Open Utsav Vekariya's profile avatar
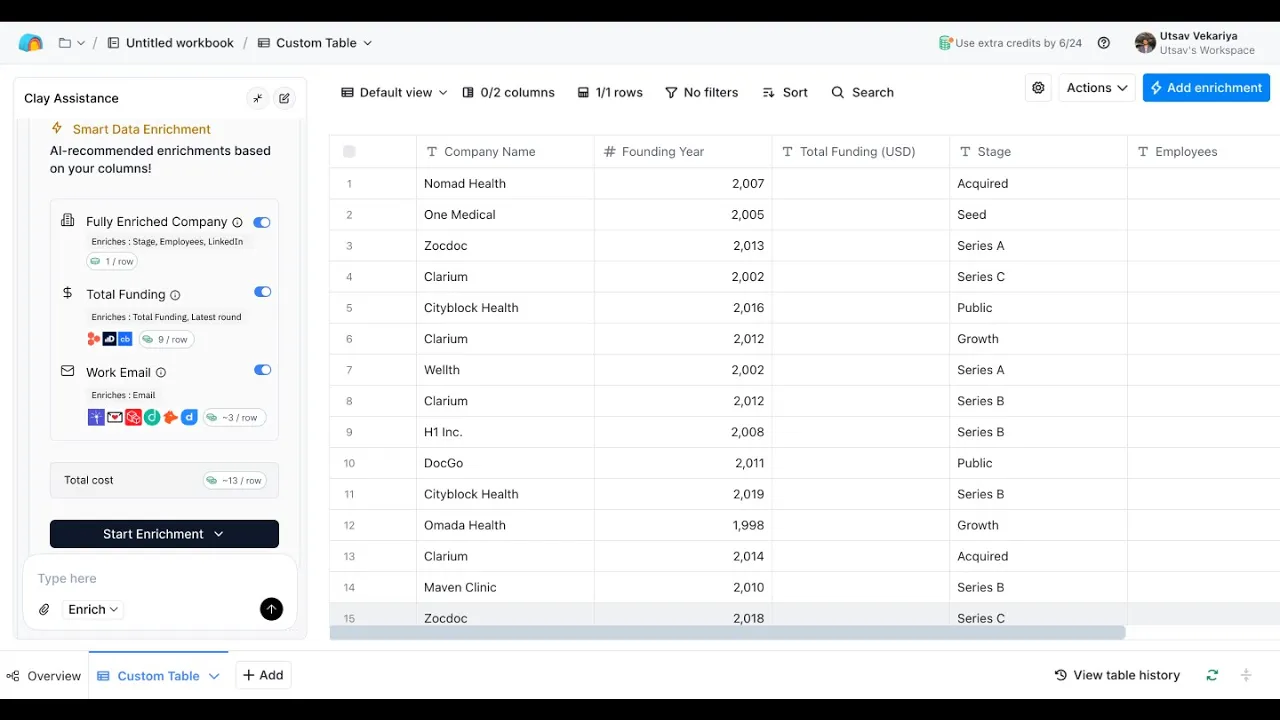1280x720 pixels. (1145, 43)
